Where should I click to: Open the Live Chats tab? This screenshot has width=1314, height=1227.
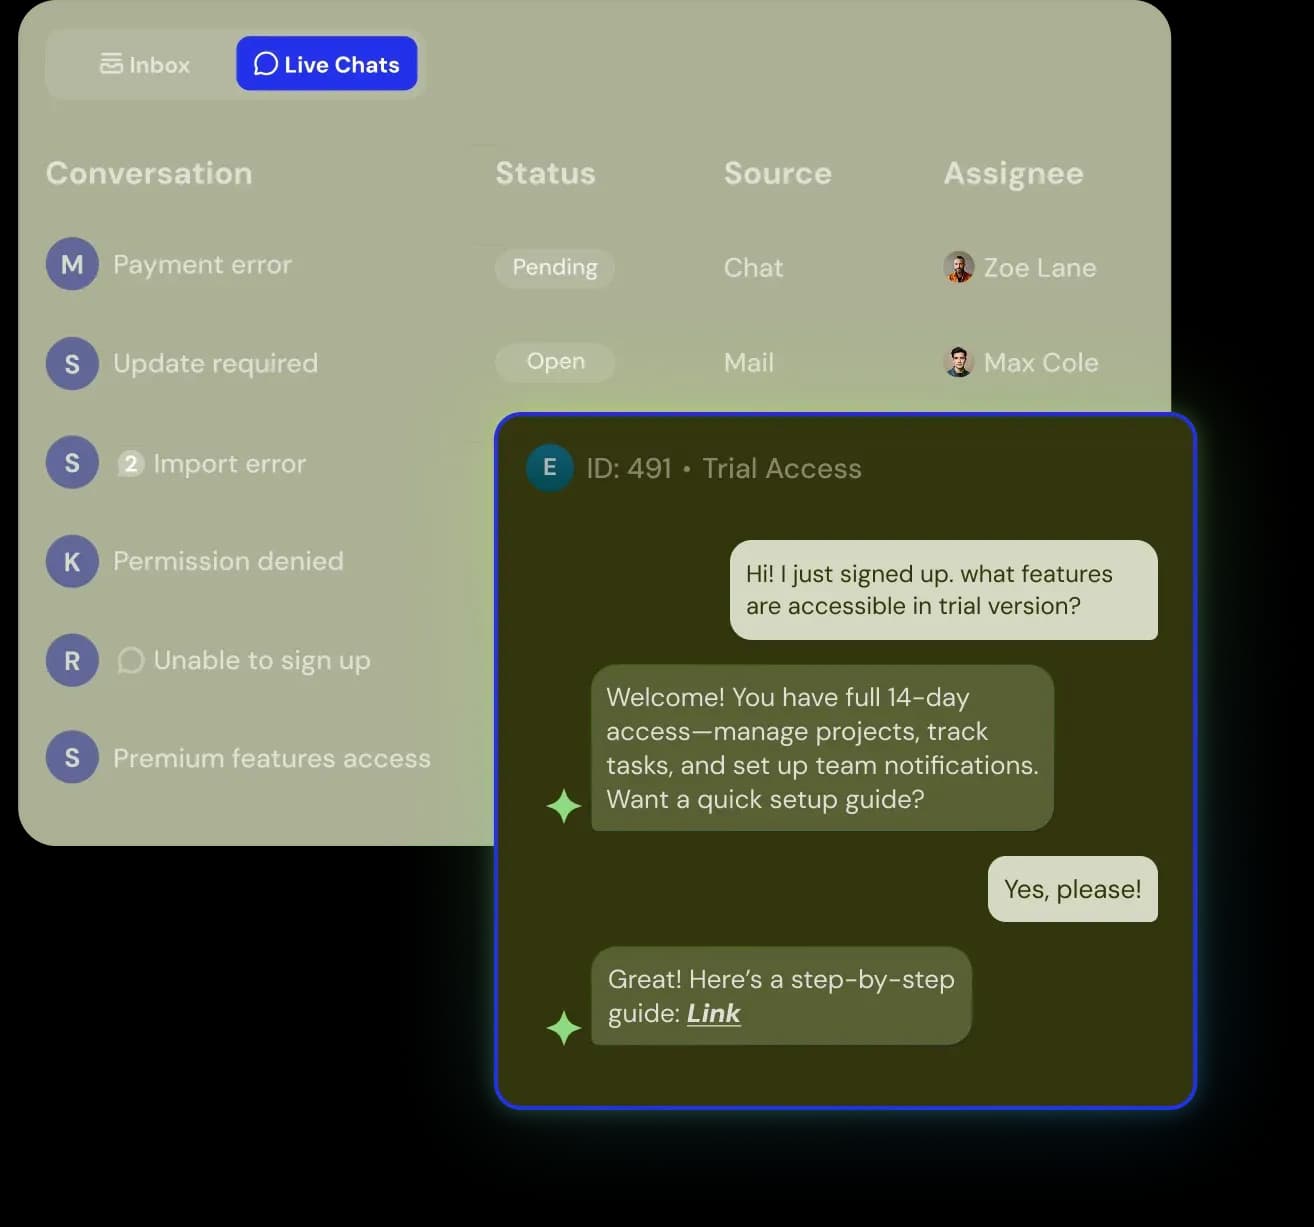coord(327,63)
